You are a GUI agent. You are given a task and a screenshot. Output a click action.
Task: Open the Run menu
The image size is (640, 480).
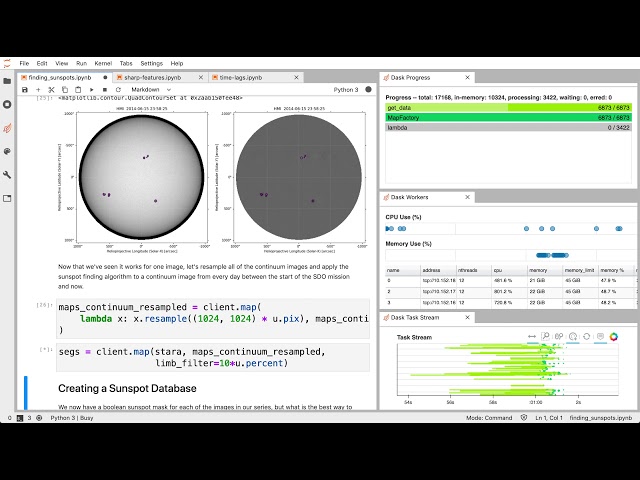(x=81, y=63)
